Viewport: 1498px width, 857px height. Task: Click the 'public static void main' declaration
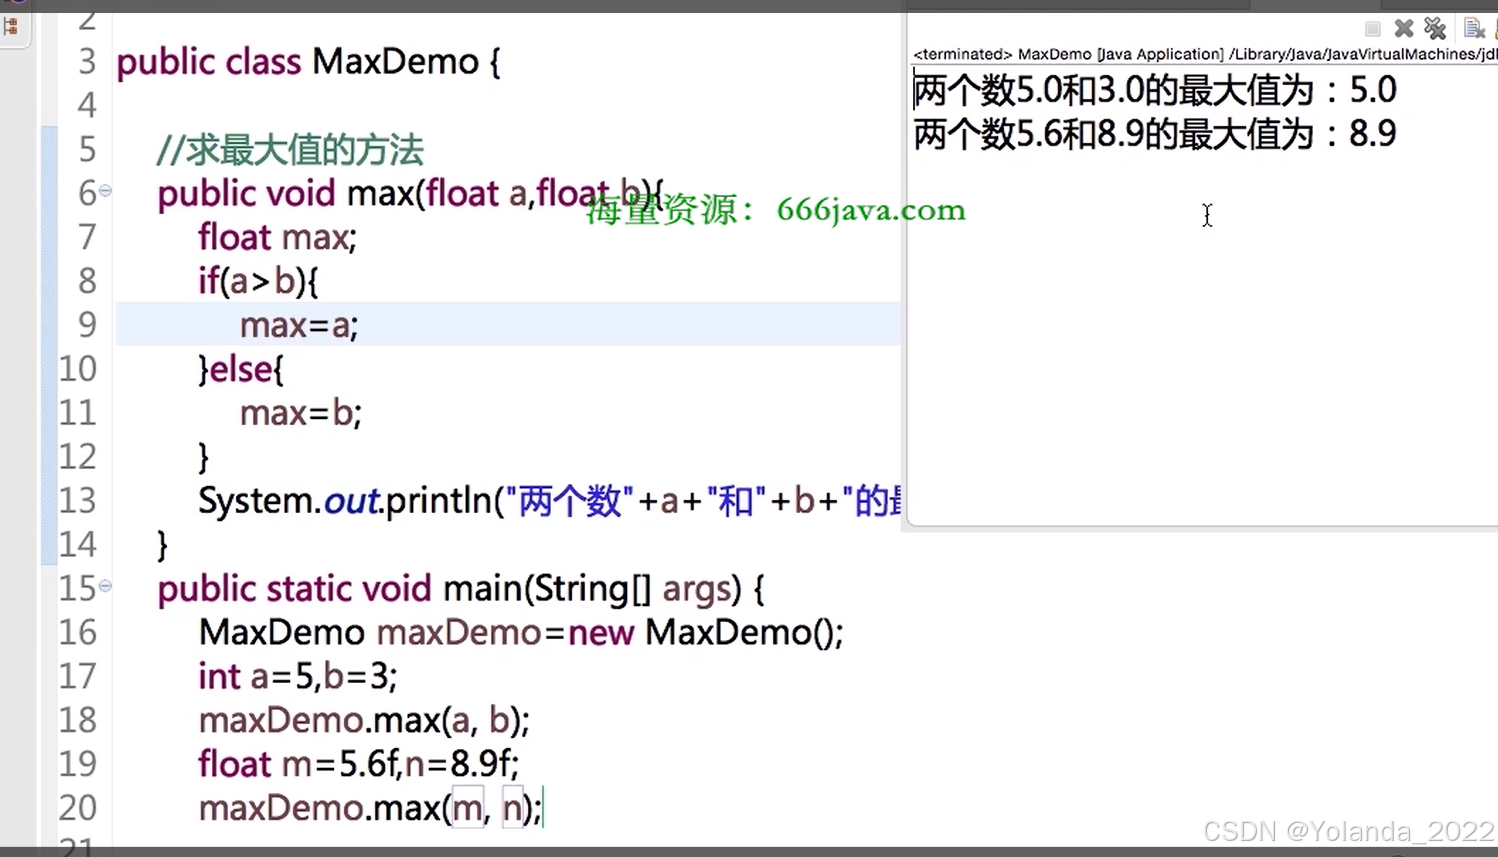point(460,588)
